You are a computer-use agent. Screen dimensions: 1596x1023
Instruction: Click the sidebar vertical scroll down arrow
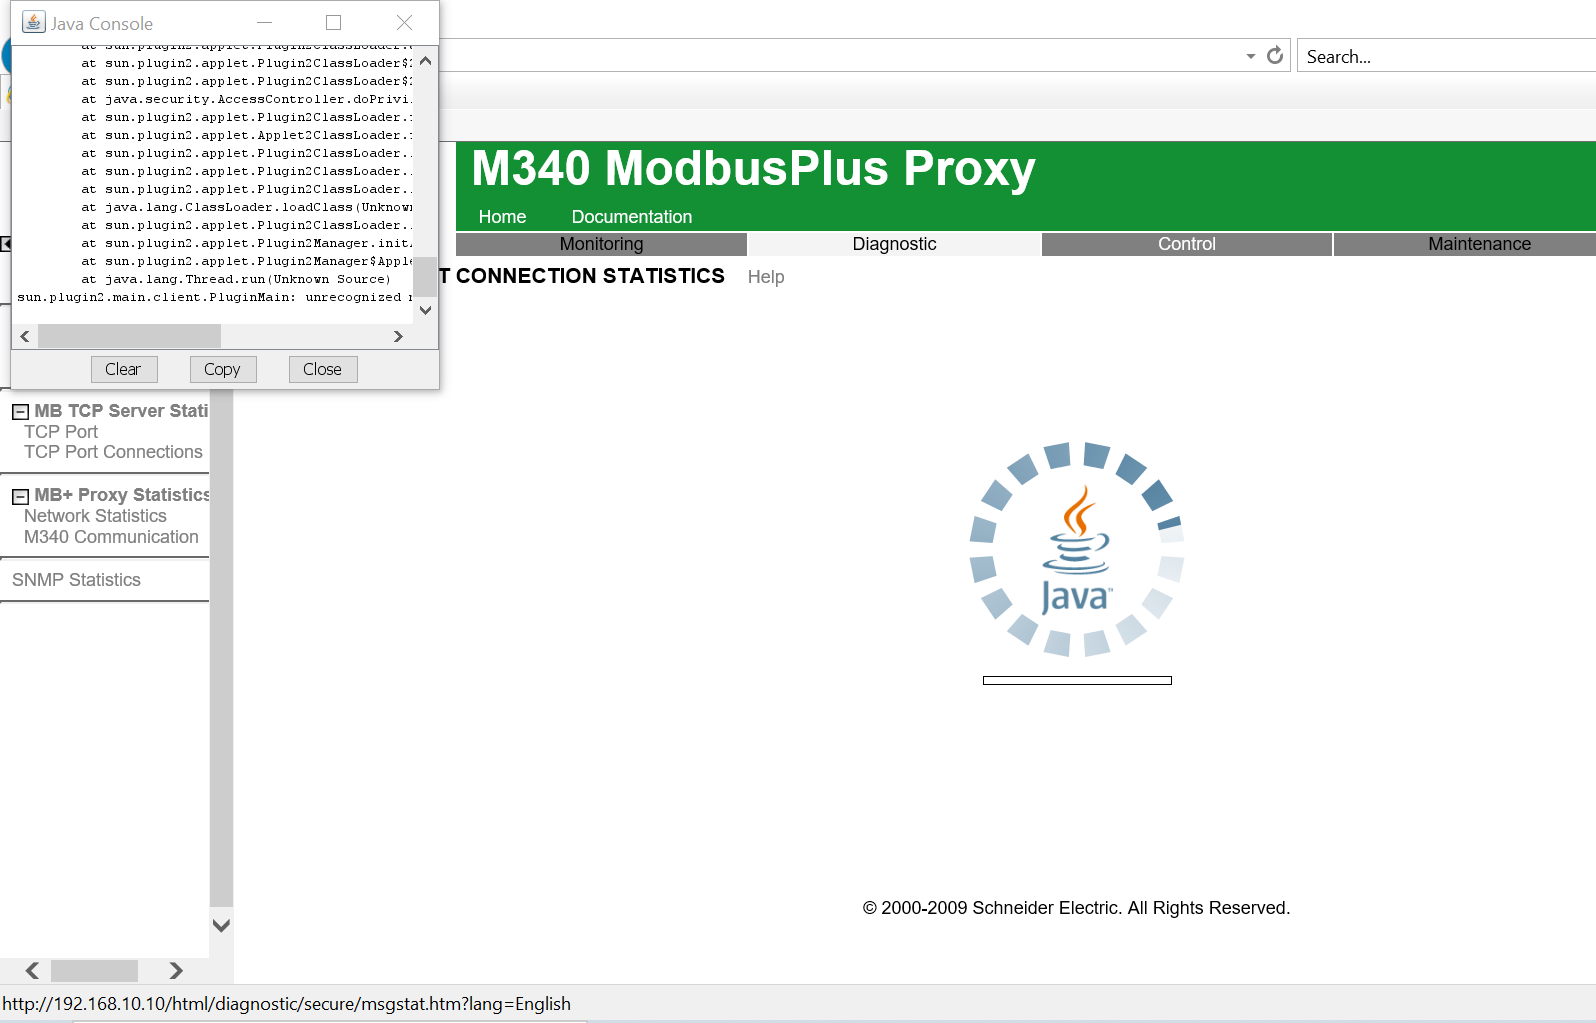[x=222, y=925]
